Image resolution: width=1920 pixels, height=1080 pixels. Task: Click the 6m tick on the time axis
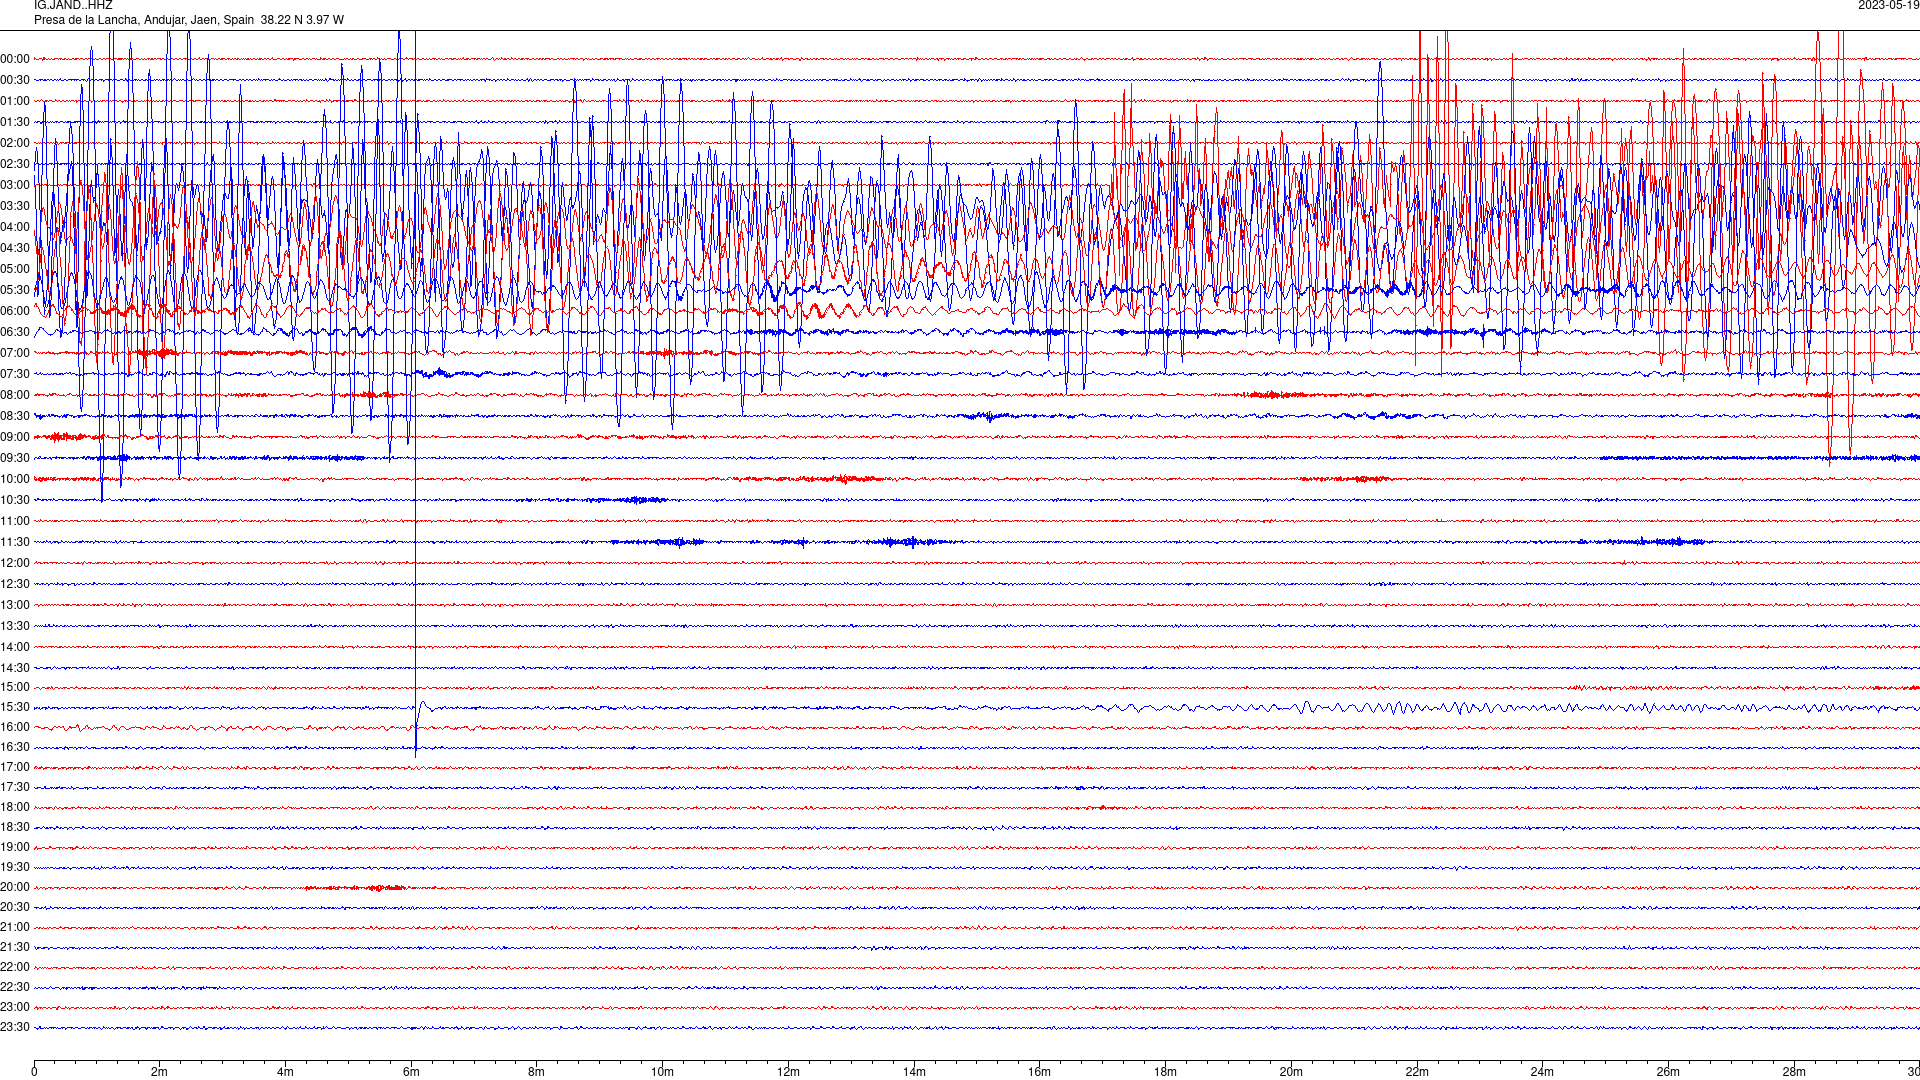(x=411, y=1072)
